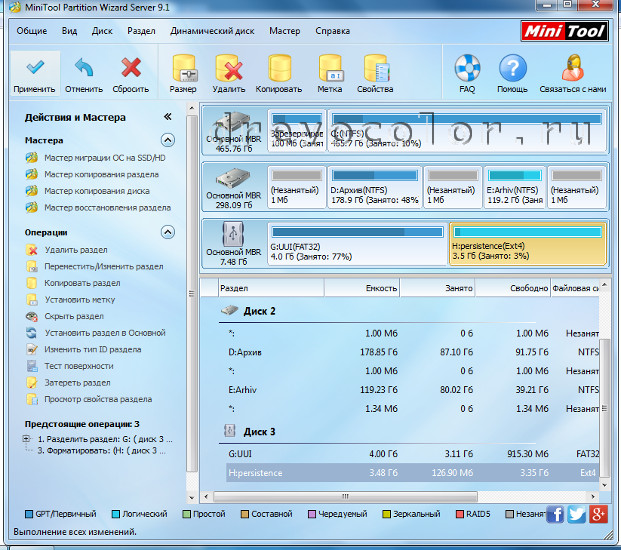Image resolution: width=621 pixels, height=550 pixels.
Task: Click the Помощь (Help) question mark icon
Action: (x=512, y=68)
